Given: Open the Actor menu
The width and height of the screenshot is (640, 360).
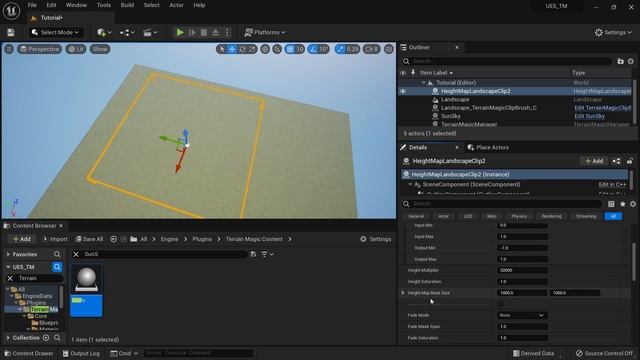Looking at the screenshot, I should coord(176,5).
